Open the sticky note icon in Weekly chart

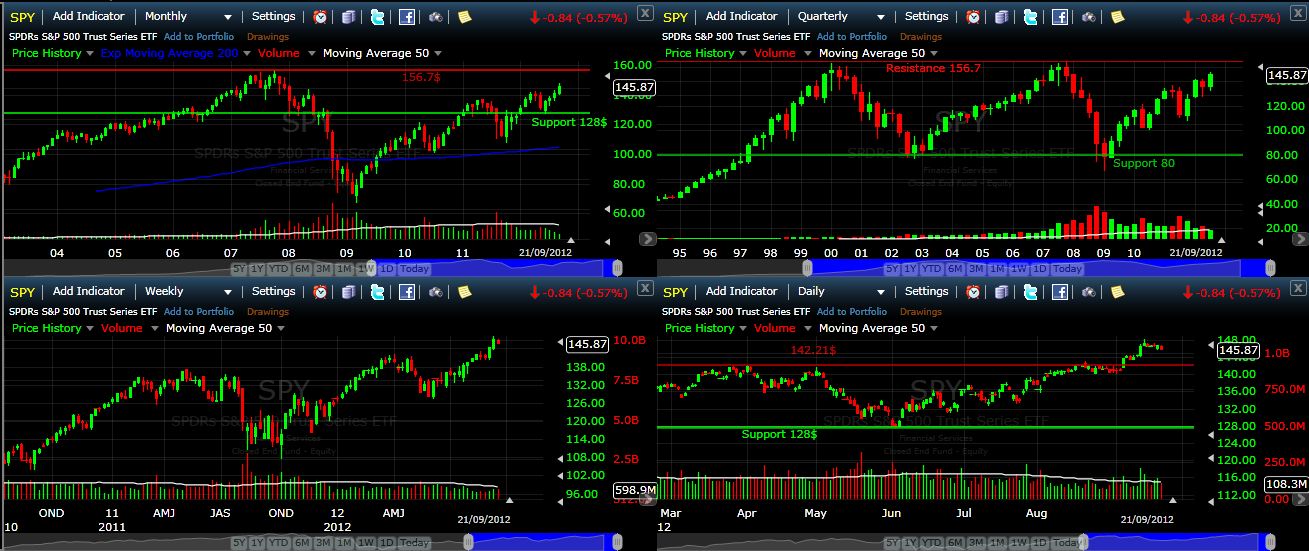465,292
